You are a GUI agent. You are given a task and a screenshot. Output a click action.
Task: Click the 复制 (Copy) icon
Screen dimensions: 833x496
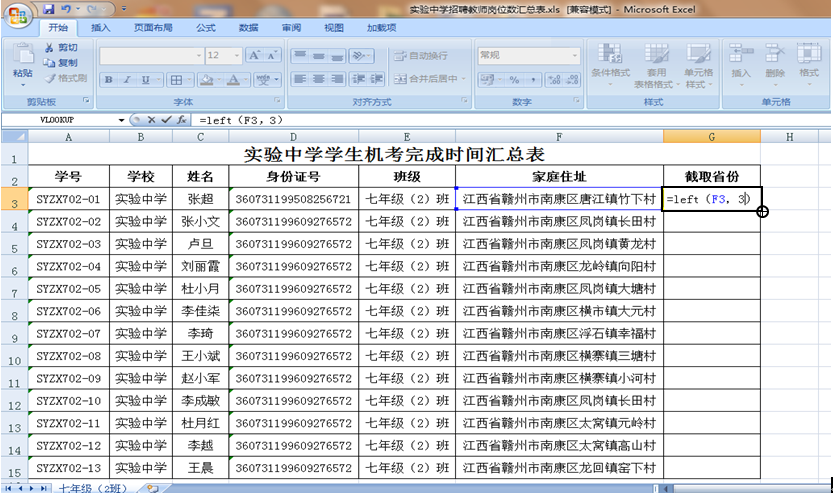click(49, 63)
